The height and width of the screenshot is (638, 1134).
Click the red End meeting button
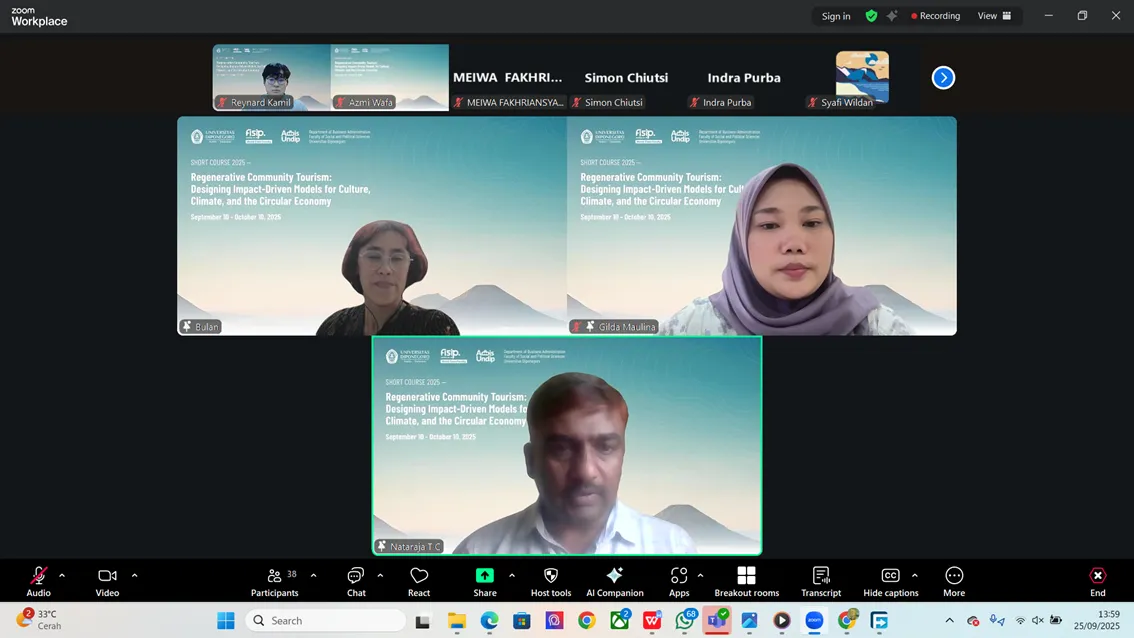[x=1097, y=580]
